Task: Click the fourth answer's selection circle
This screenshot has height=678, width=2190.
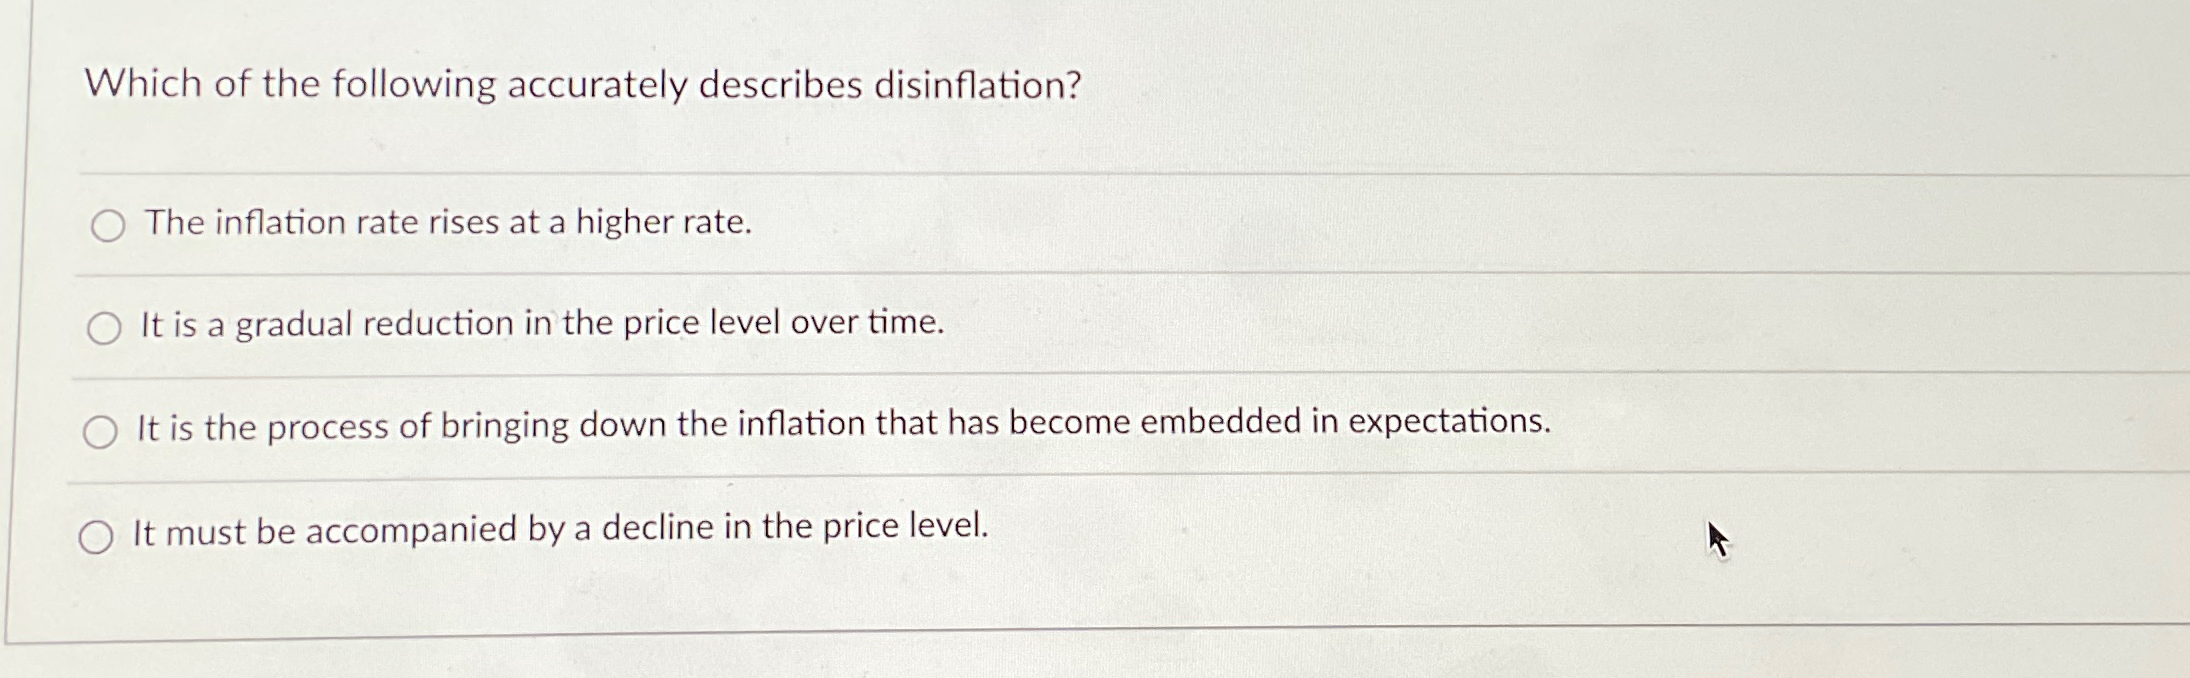Action: 97,538
